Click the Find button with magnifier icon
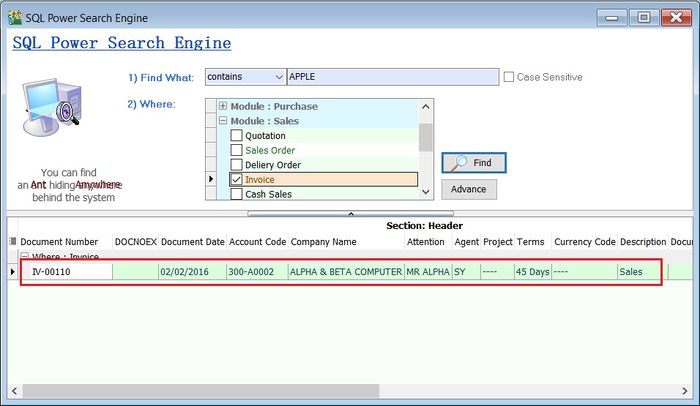 [x=473, y=162]
